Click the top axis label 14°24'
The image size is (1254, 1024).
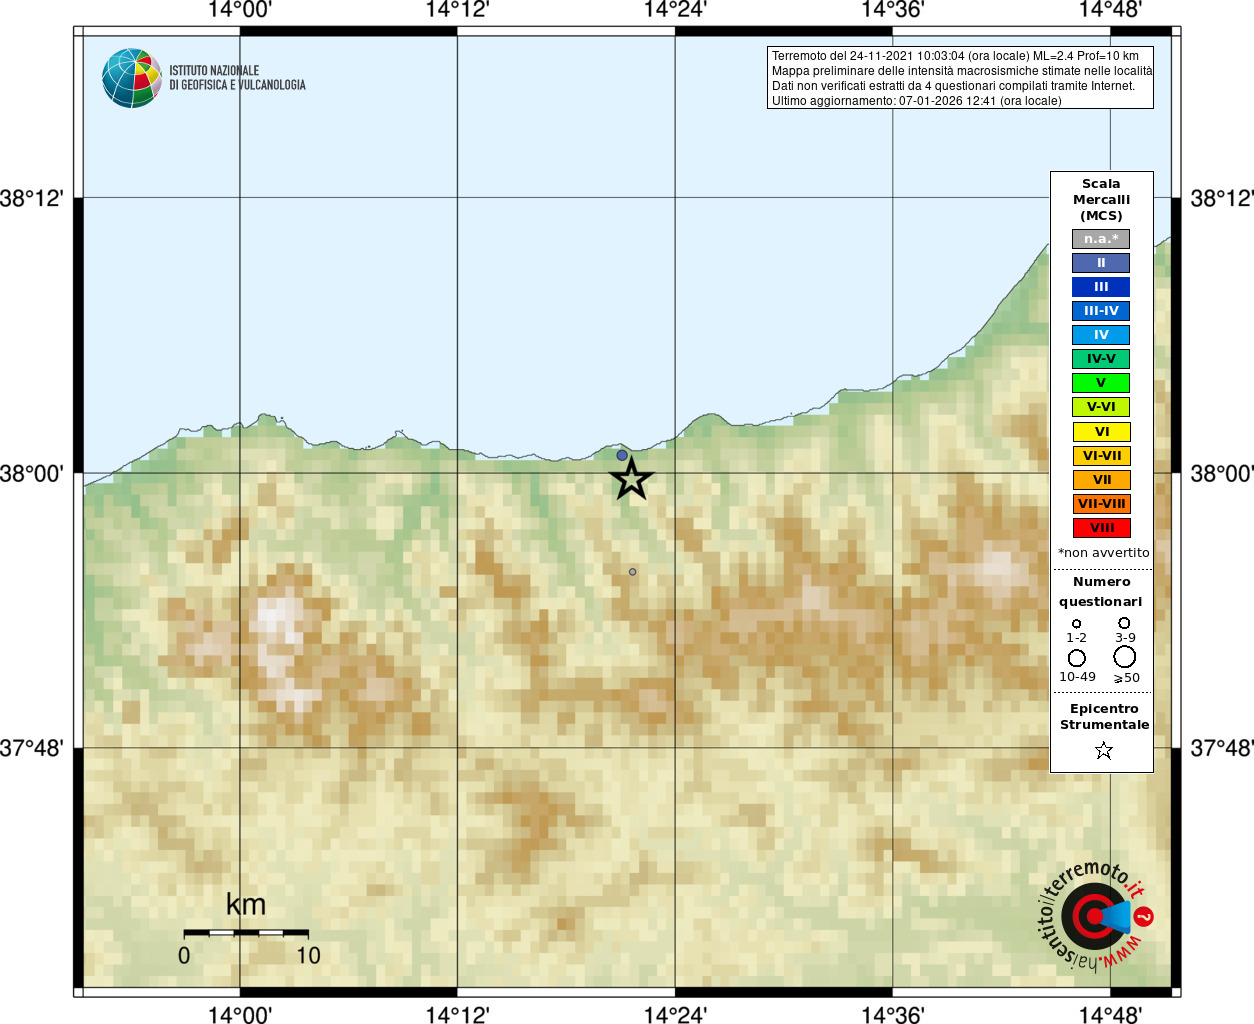tap(675, 10)
